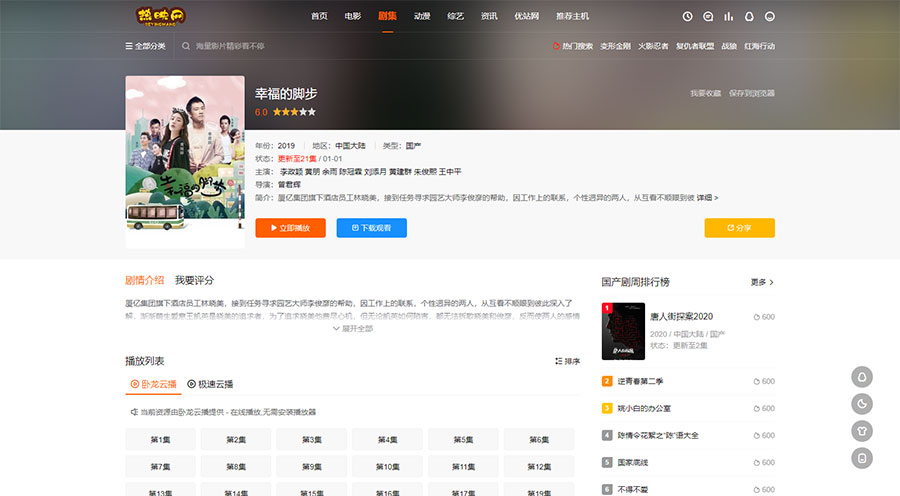This screenshot has width=900, height=496.
Task: Expand full synopsis via 展开全部
Action: (x=352, y=328)
